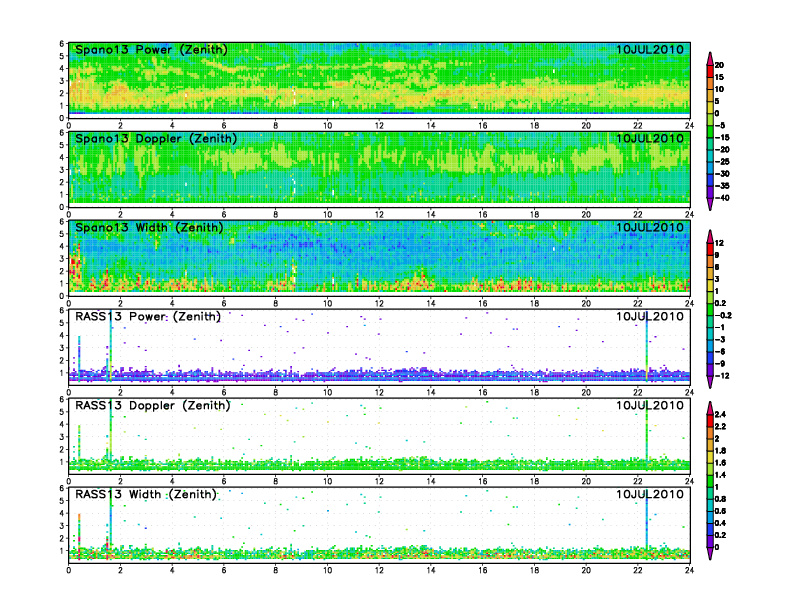Image resolution: width=792 pixels, height=612 pixels.
Task: Click the '2.4' label on the bottom colorbar
Action: click(x=720, y=415)
